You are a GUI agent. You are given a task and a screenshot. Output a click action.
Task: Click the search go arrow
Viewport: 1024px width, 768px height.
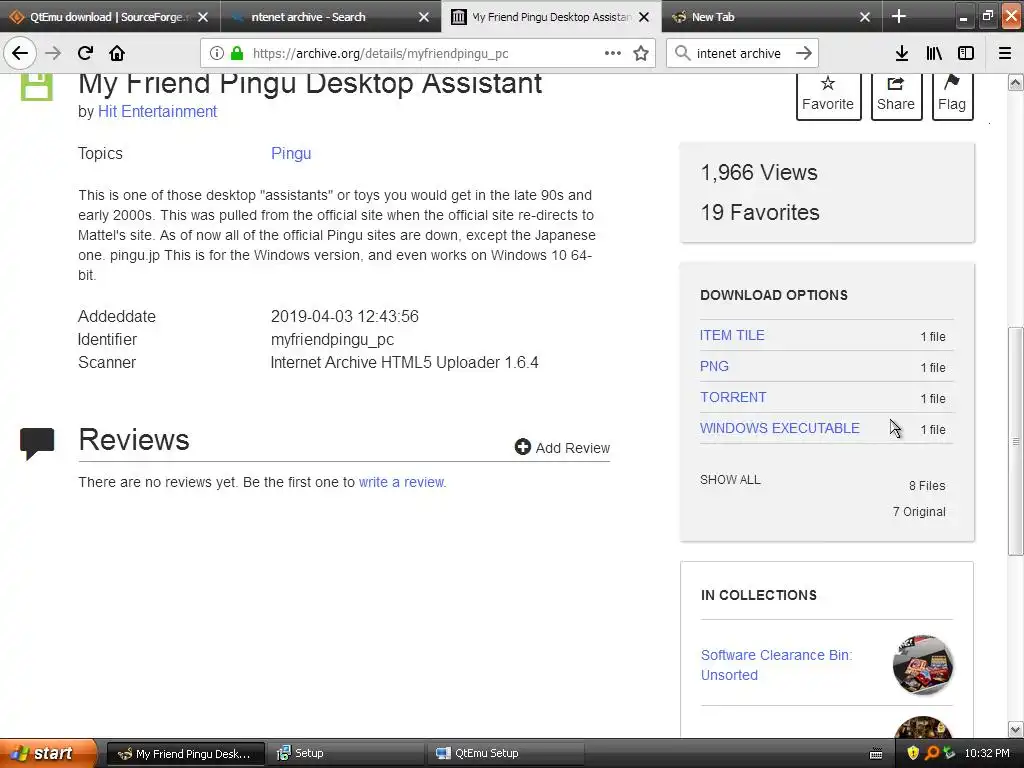[804, 54]
